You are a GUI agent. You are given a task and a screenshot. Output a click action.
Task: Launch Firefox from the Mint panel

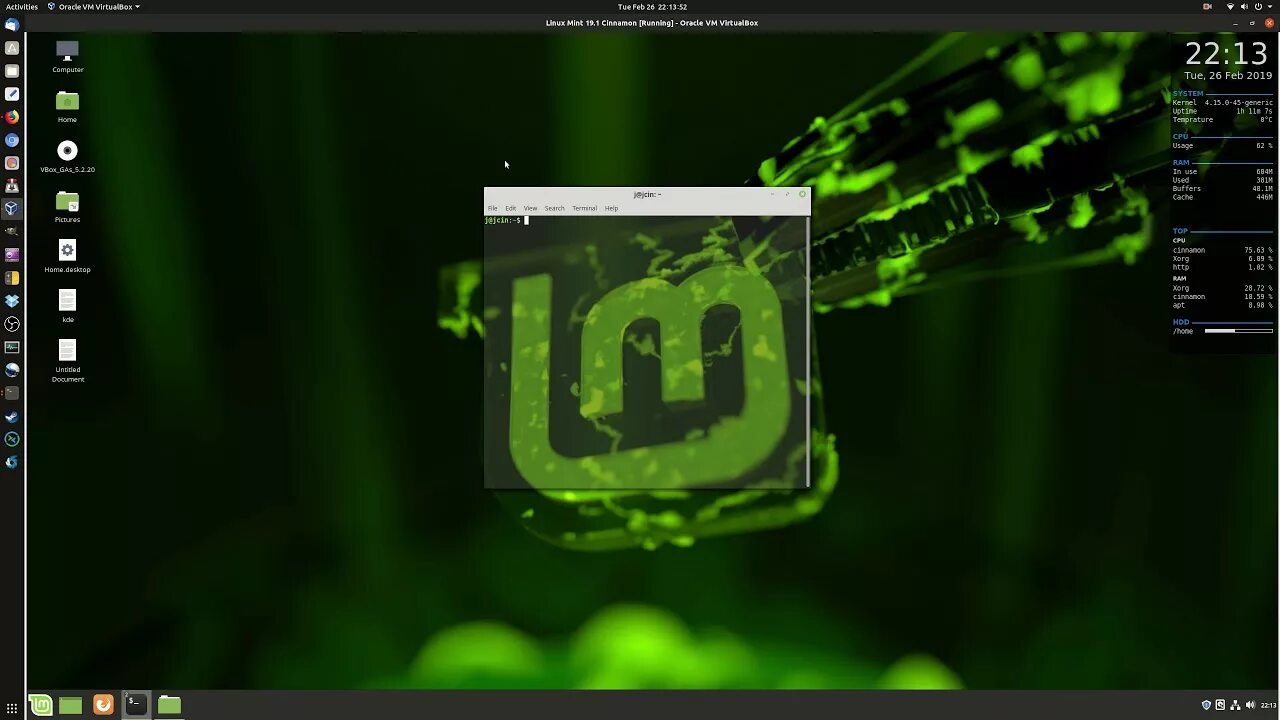[x=103, y=705]
